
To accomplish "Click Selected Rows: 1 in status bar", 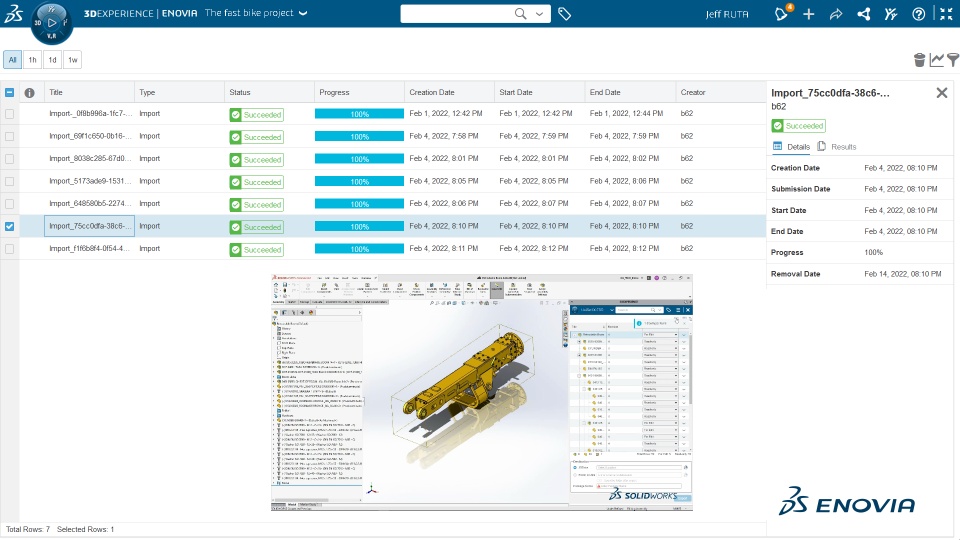I will [x=85, y=530].
